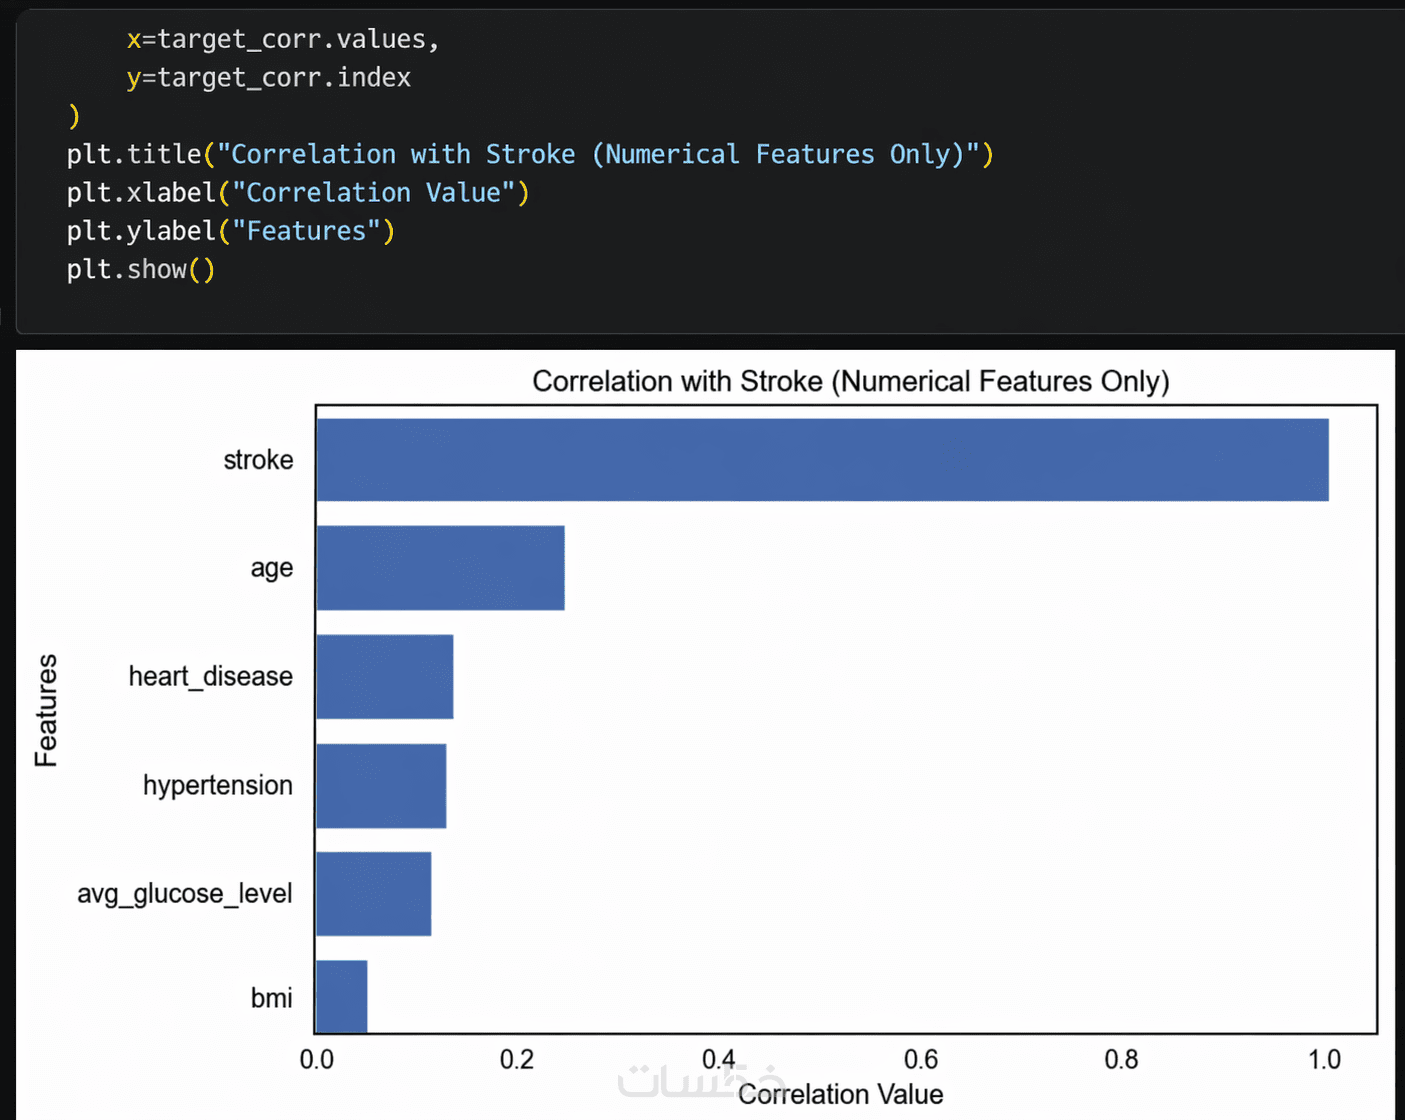Screen dimensions: 1405x1120
Task: Click the stroke bar in the chart
Action: click(x=822, y=460)
